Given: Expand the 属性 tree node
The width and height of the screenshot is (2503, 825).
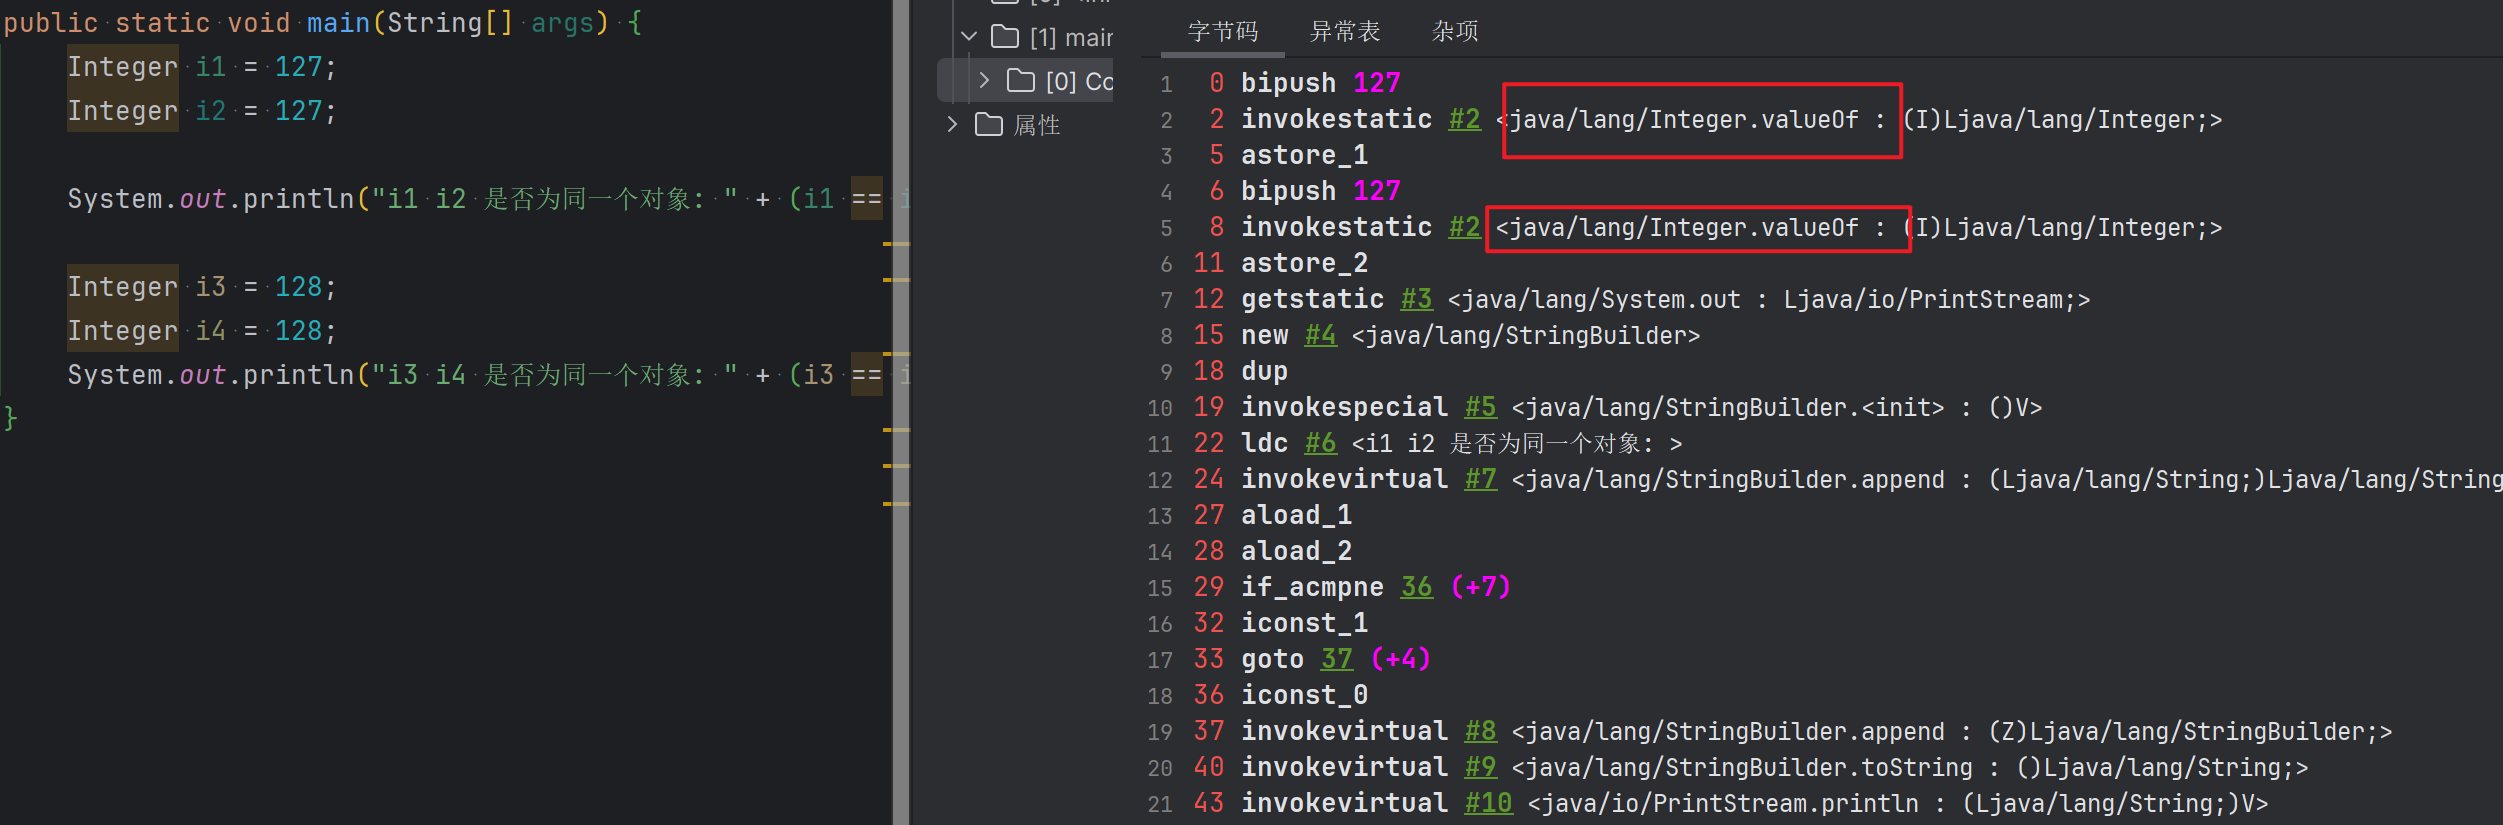Looking at the screenshot, I should [x=952, y=125].
